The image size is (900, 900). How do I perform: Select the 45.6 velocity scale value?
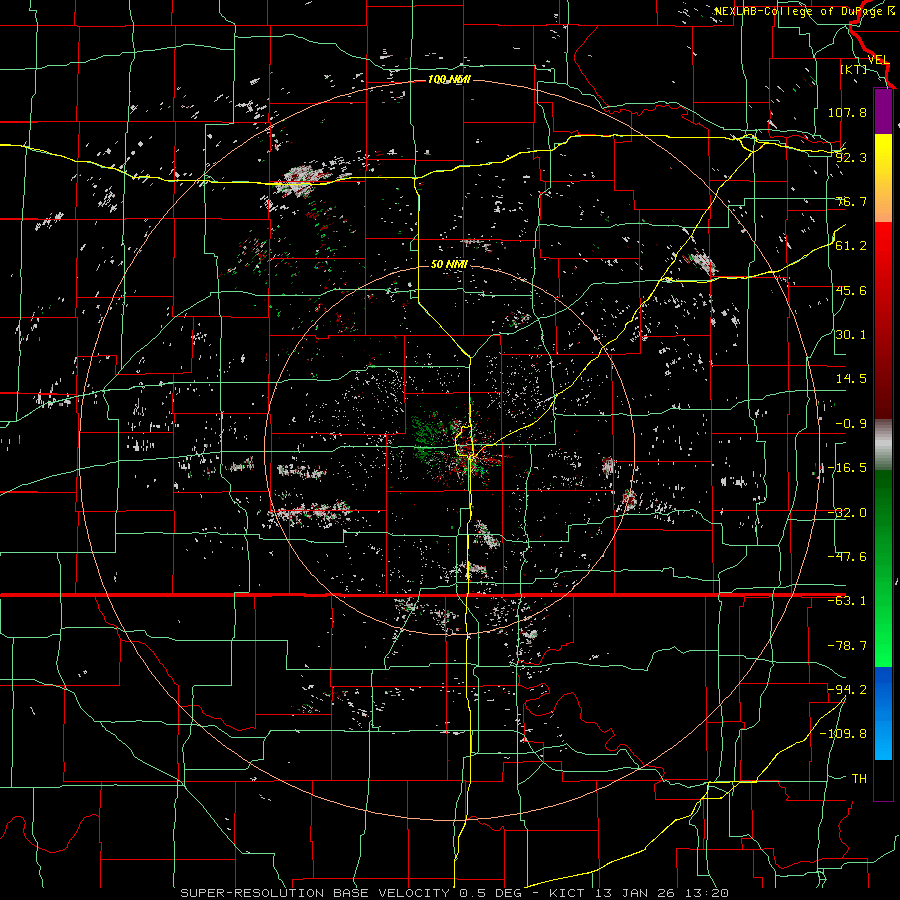tap(851, 290)
